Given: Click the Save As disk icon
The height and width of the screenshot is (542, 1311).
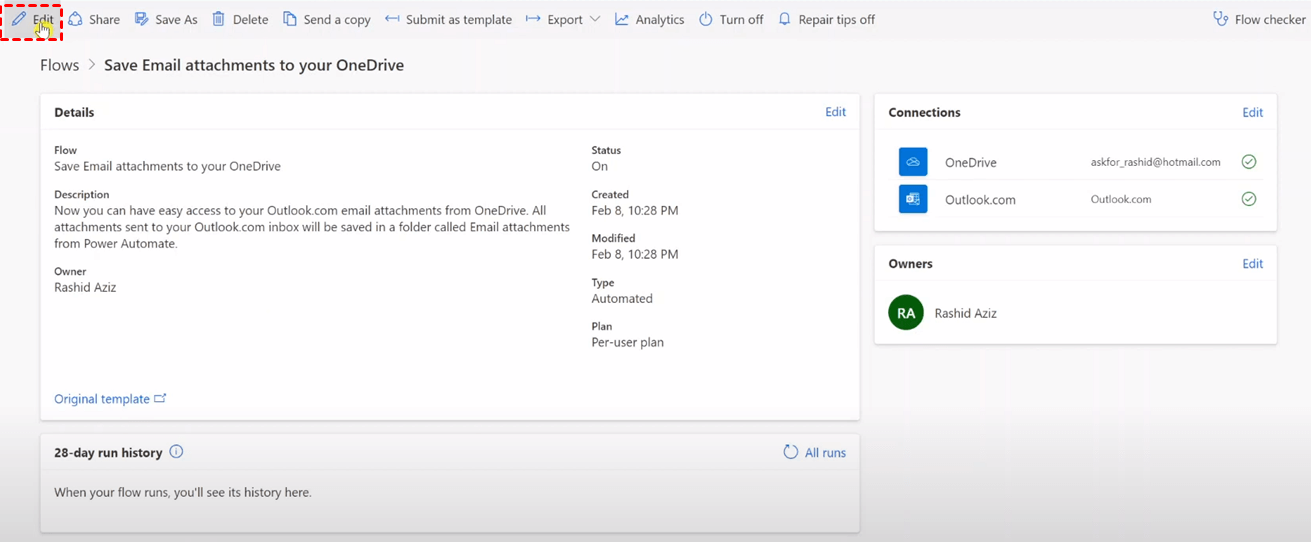Looking at the screenshot, I should (142, 19).
